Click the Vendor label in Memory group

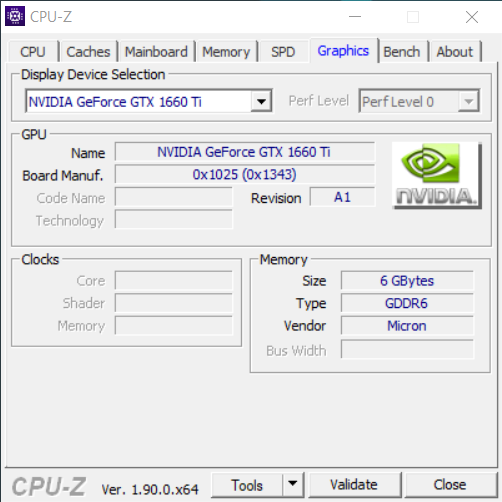pyautogui.click(x=305, y=326)
